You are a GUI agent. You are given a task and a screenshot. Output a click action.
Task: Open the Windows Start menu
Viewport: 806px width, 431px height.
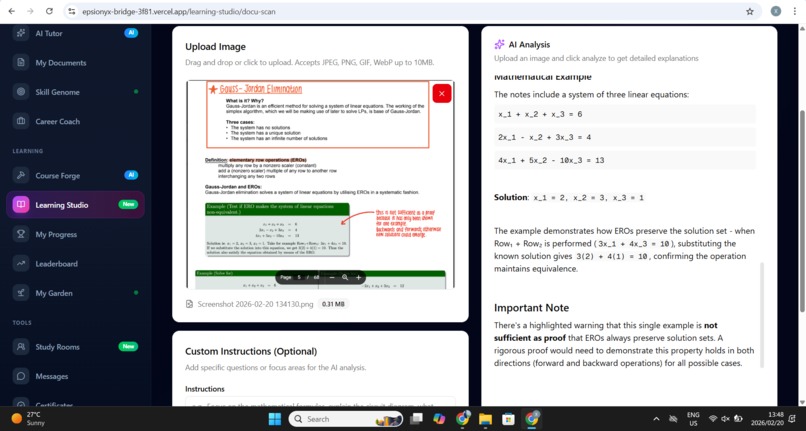tap(275, 419)
